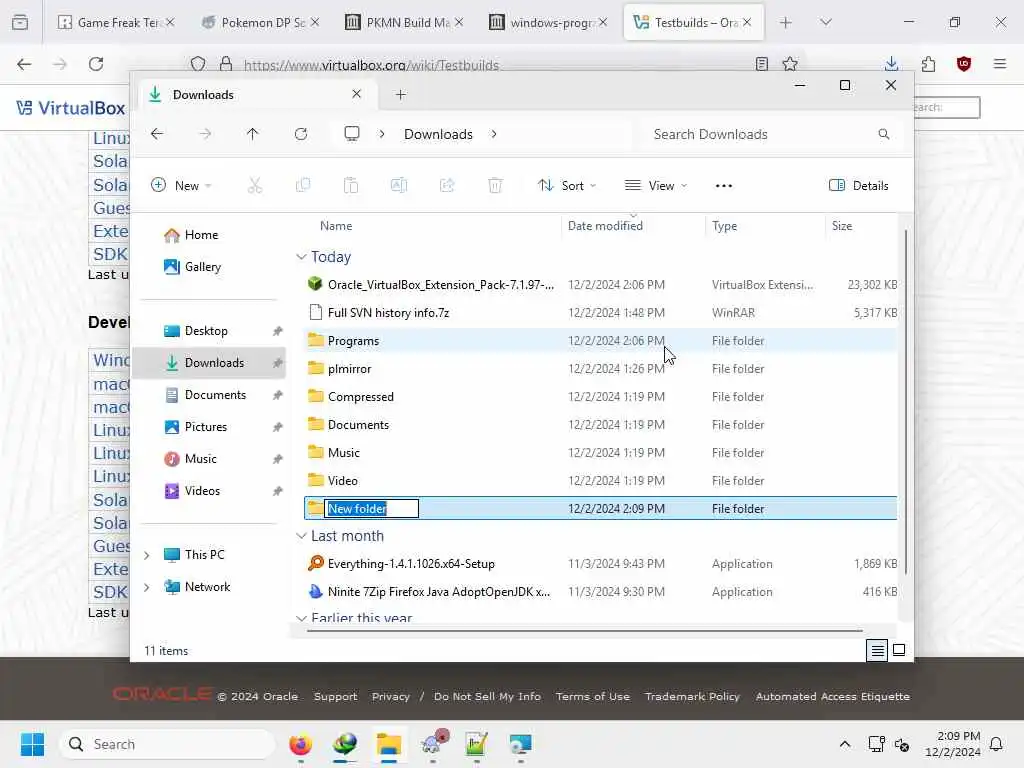This screenshot has height=768, width=1024.
Task: Go back in File Explorer
Action: pyautogui.click(x=157, y=134)
